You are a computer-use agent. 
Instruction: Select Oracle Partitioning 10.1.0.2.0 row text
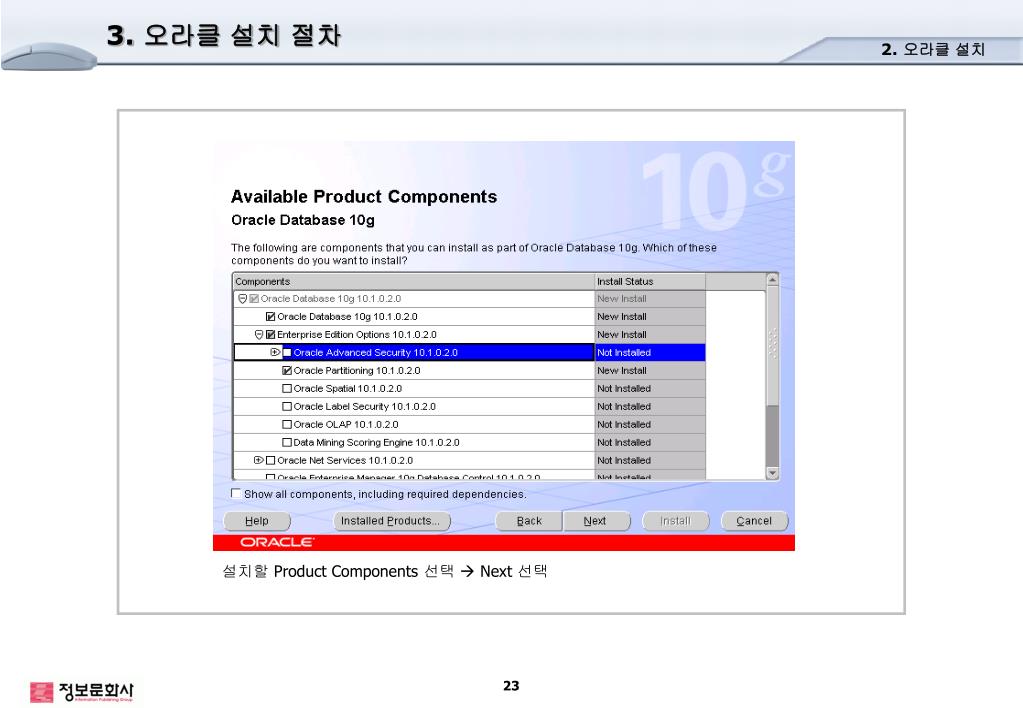357,371
